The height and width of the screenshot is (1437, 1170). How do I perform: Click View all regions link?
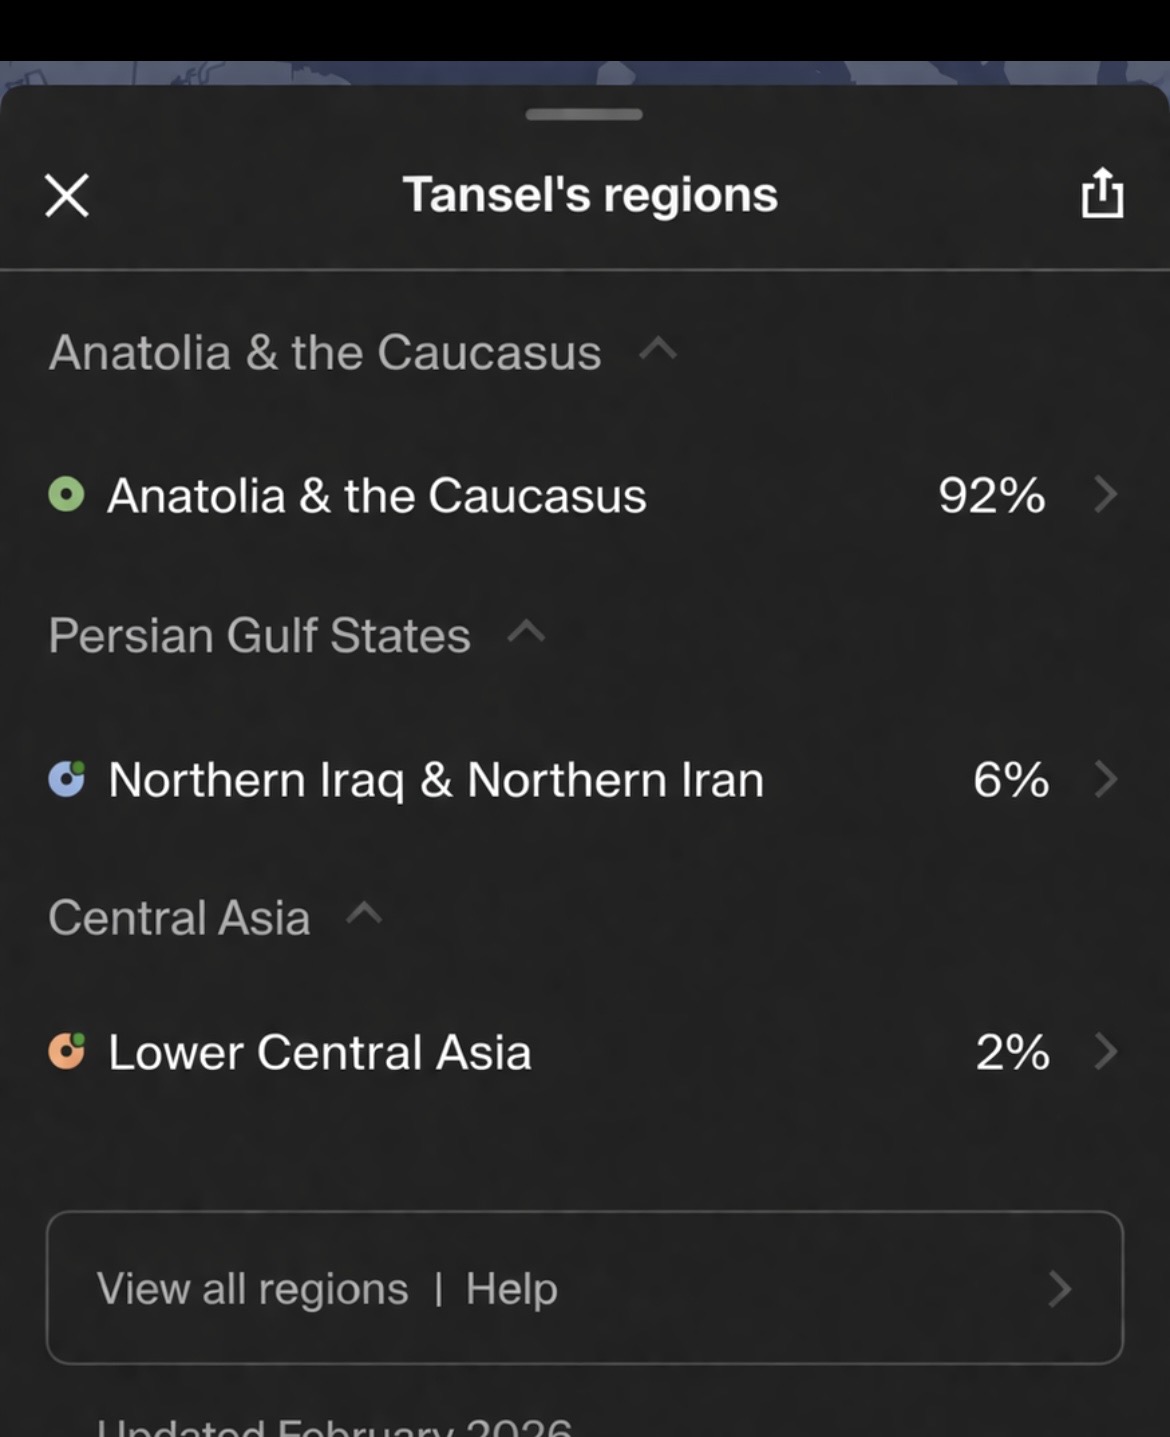click(252, 1289)
